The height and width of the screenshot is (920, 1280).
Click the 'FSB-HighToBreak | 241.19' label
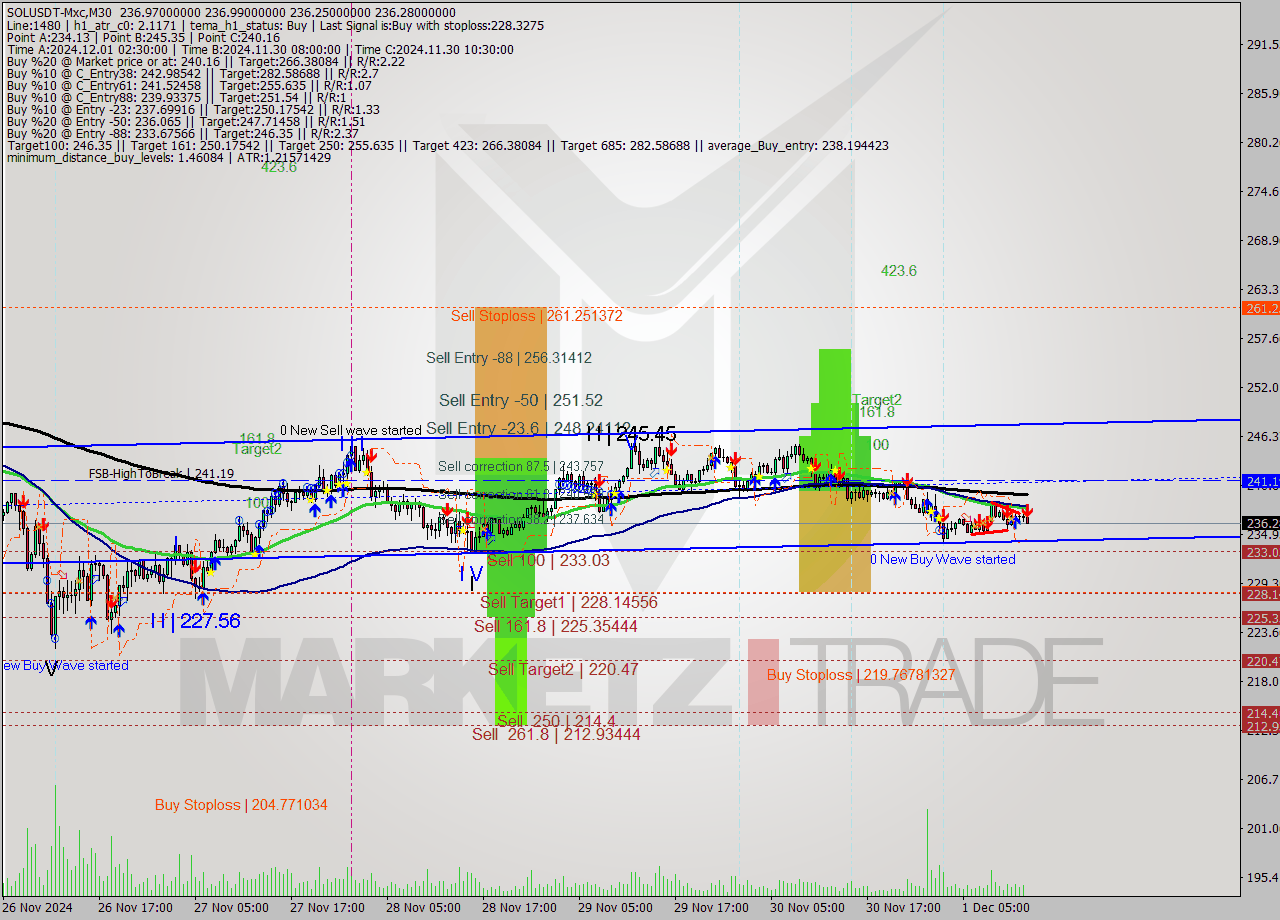161,474
